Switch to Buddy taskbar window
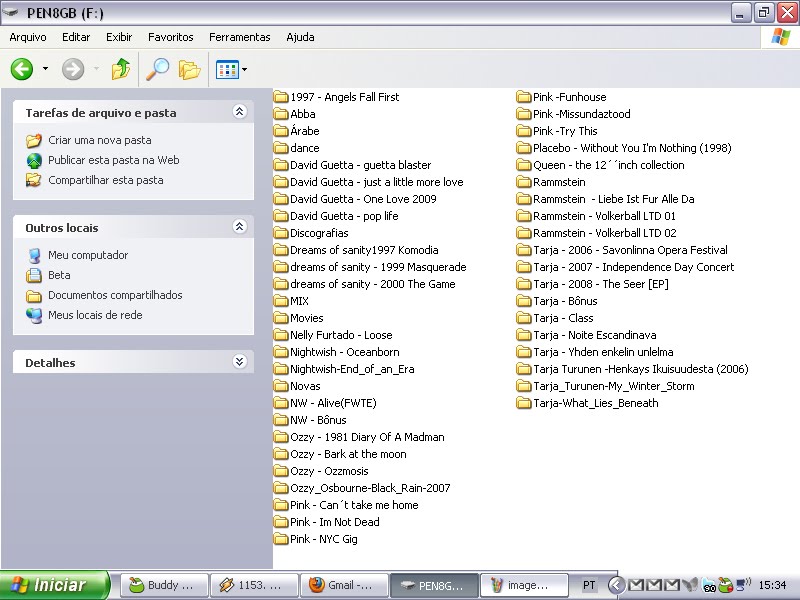 tap(164, 585)
